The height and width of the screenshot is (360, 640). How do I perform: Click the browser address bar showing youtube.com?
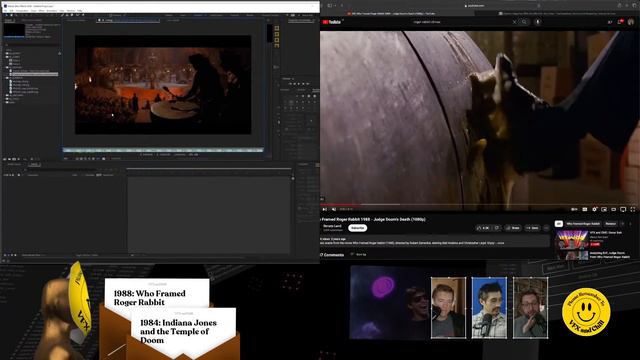coord(476,6)
